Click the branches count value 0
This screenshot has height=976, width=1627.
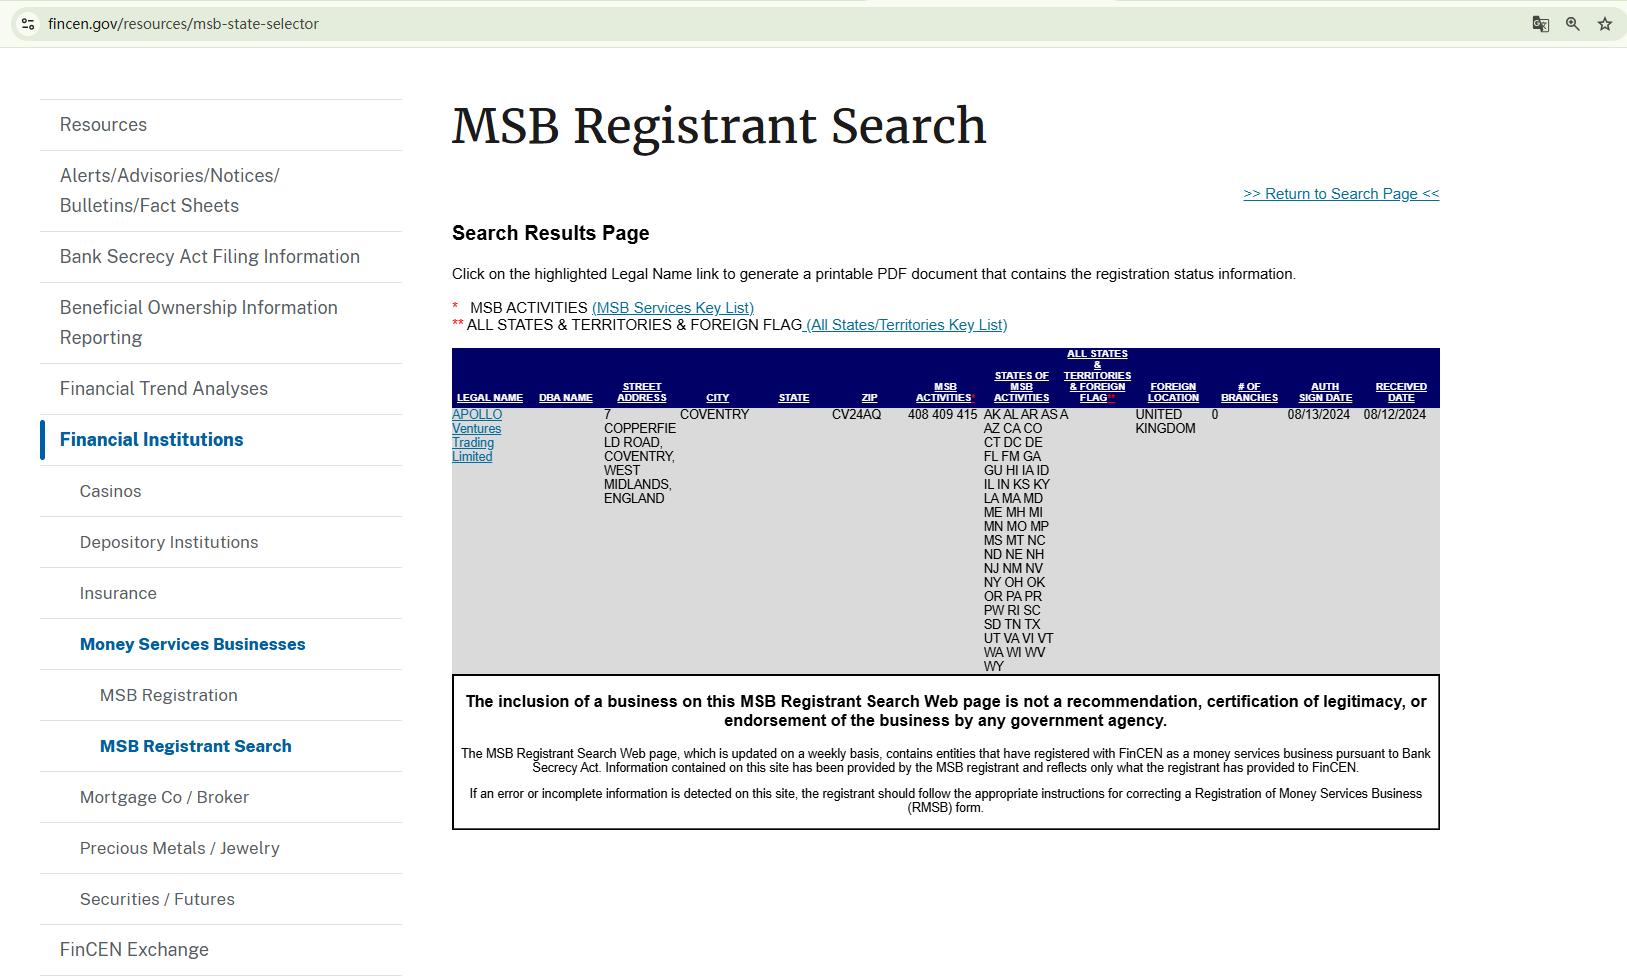1215,415
